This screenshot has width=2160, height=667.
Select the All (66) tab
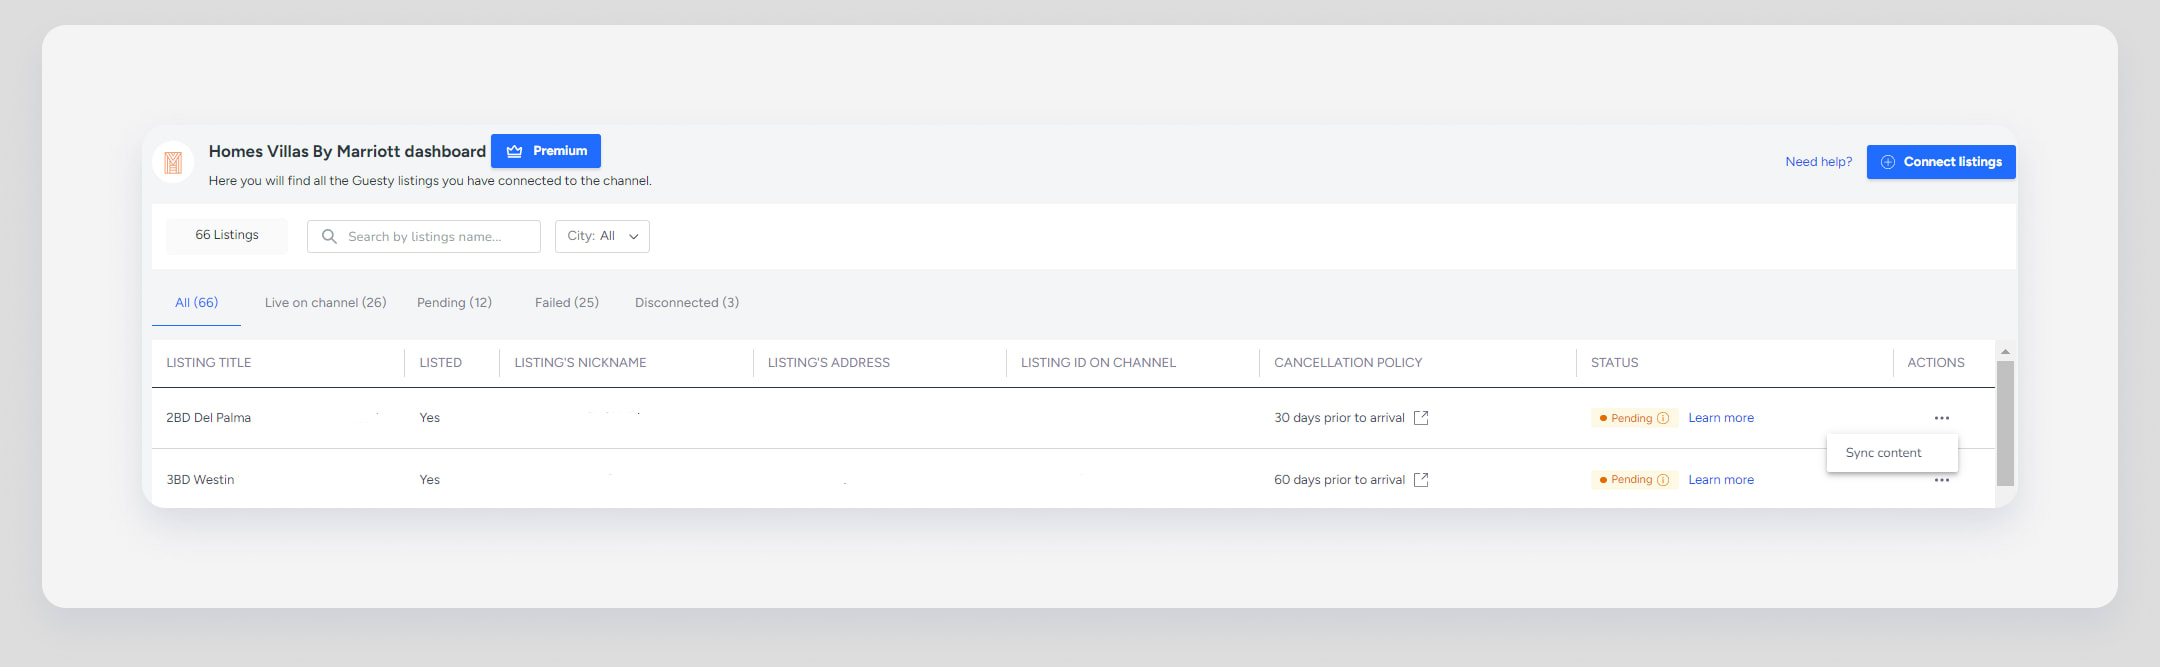pos(196,303)
